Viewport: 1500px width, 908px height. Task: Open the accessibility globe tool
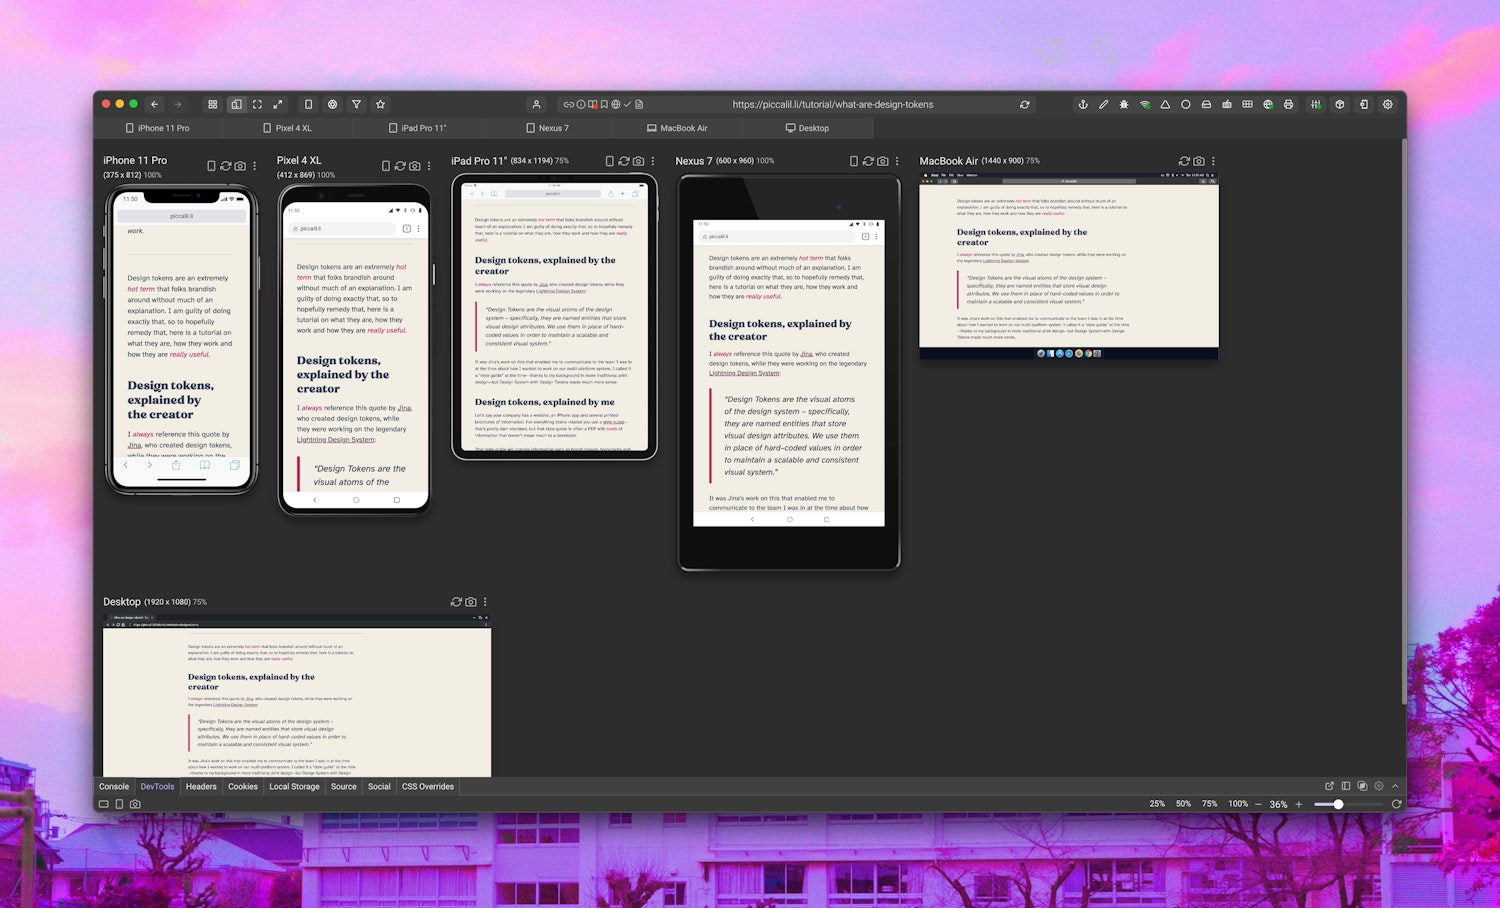click(1268, 104)
